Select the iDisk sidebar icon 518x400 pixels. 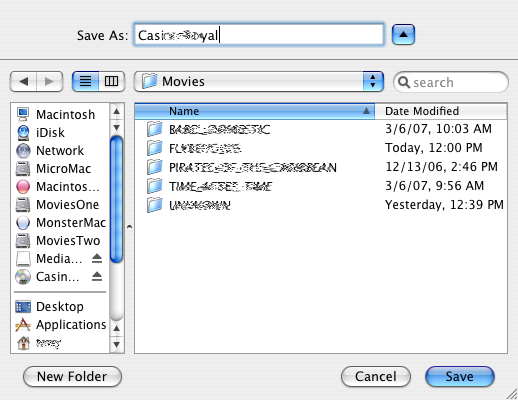coord(23,133)
